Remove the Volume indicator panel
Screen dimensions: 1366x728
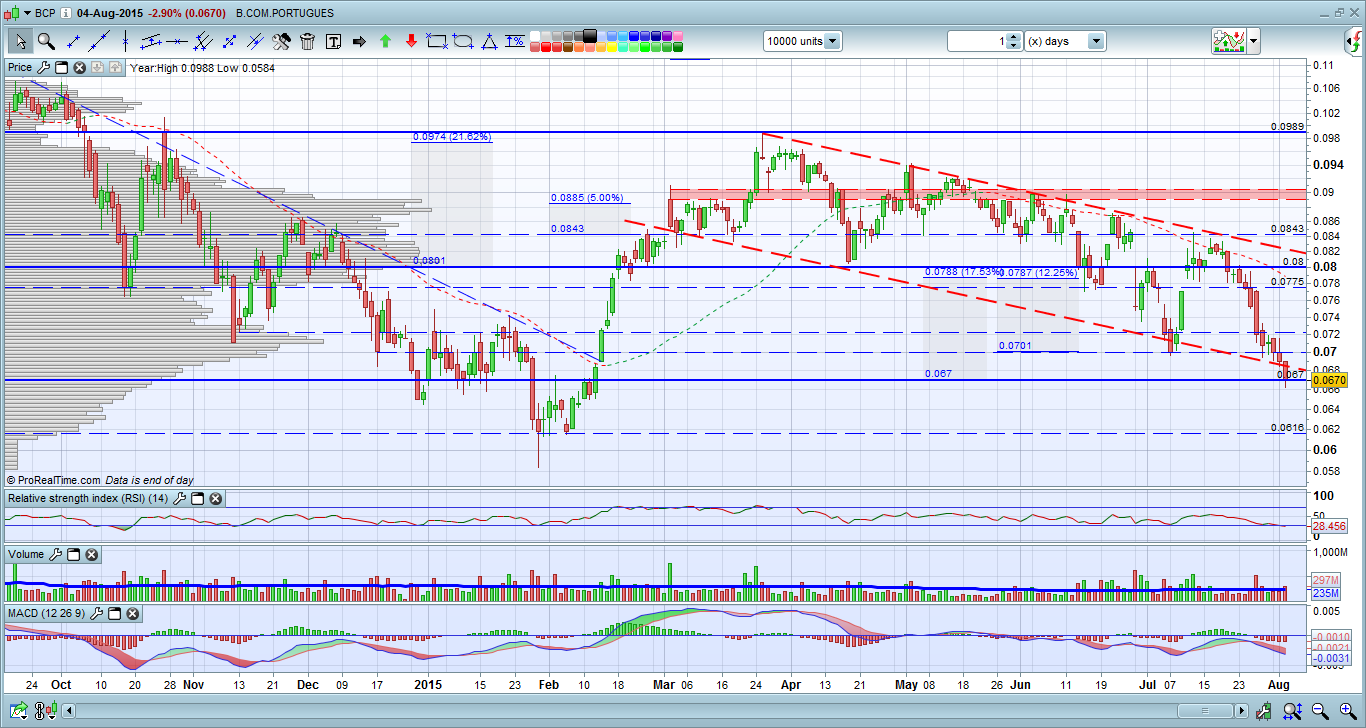point(92,554)
